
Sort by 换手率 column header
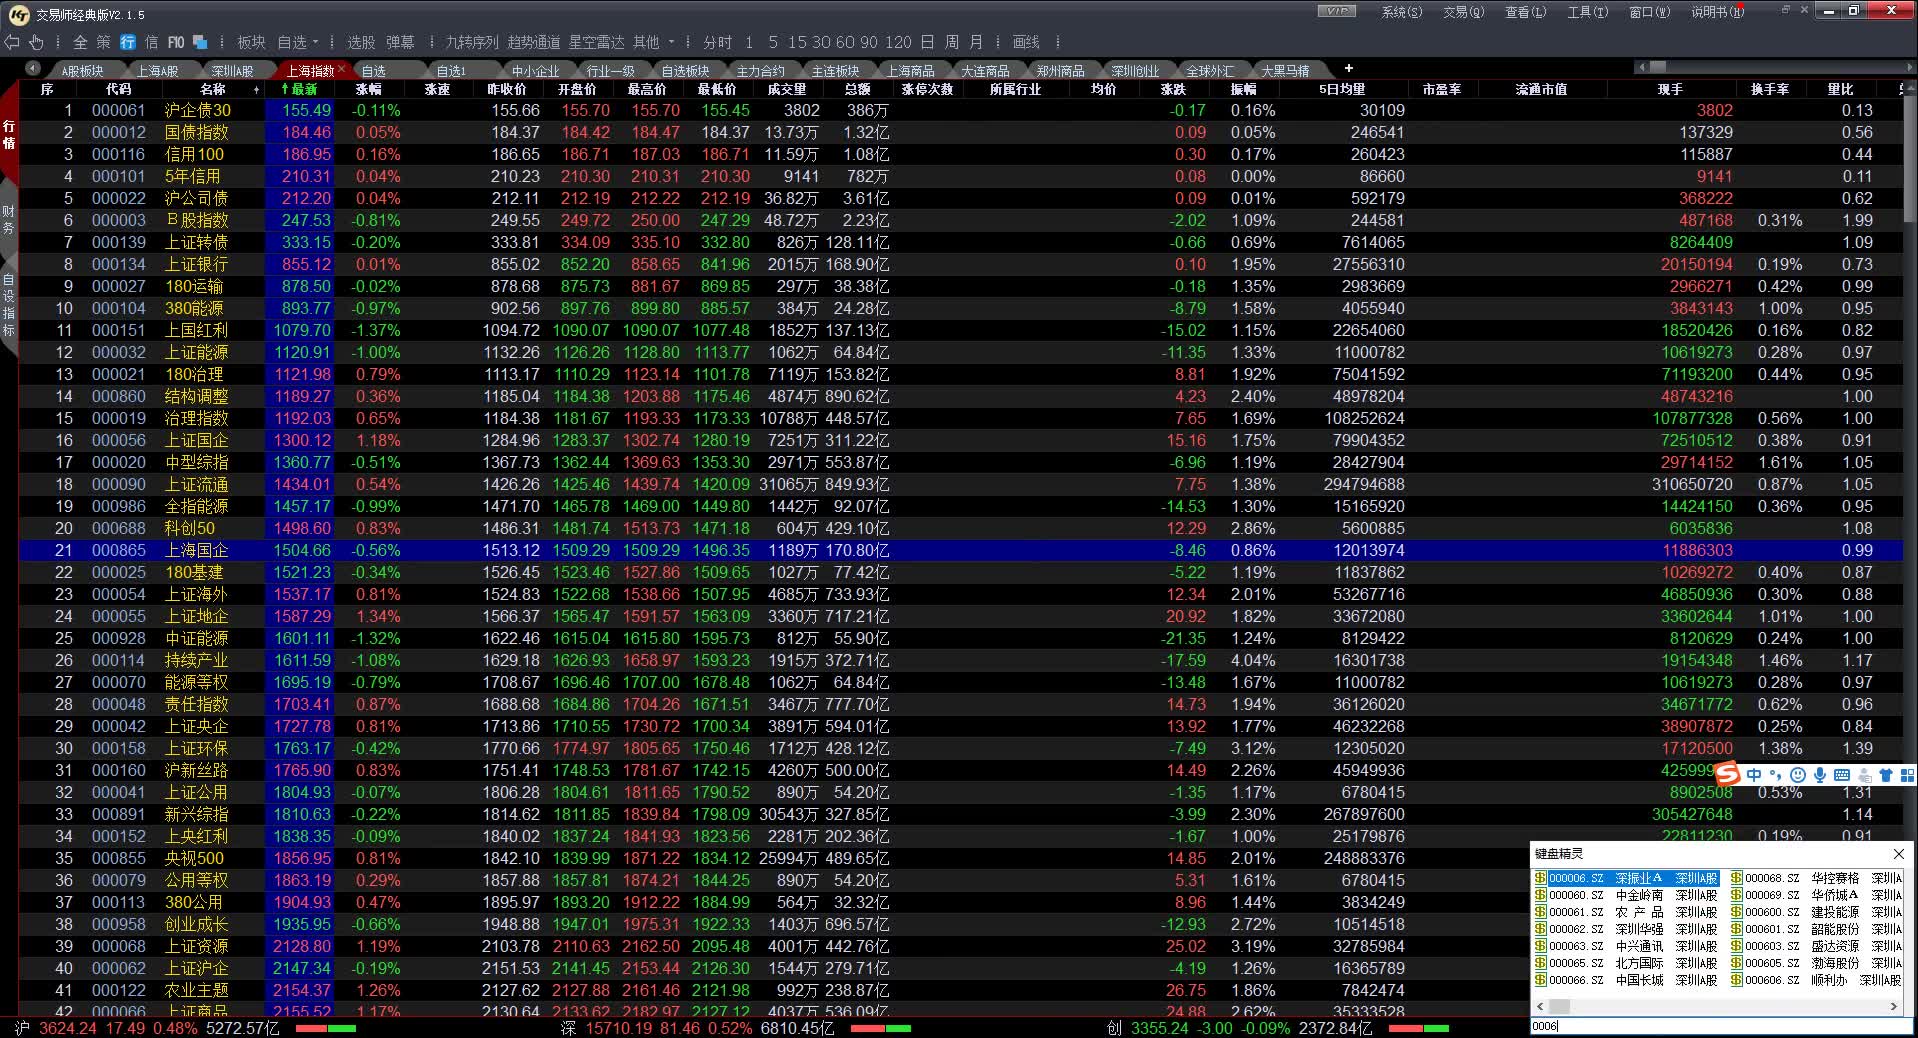click(x=1770, y=89)
